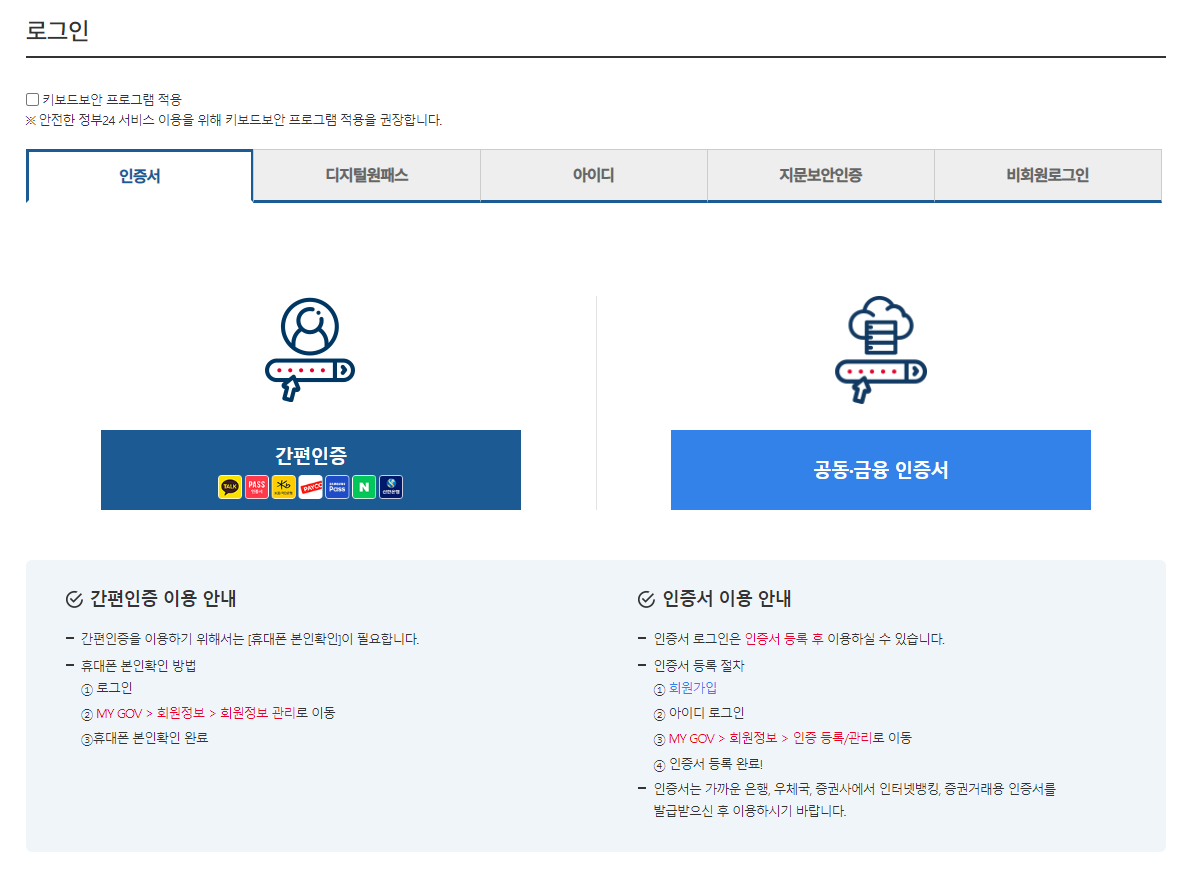Viewport: 1196px width, 876px height.
Task: Click the ③휴대폰 본인확인 완료 step
Action: 144,739
